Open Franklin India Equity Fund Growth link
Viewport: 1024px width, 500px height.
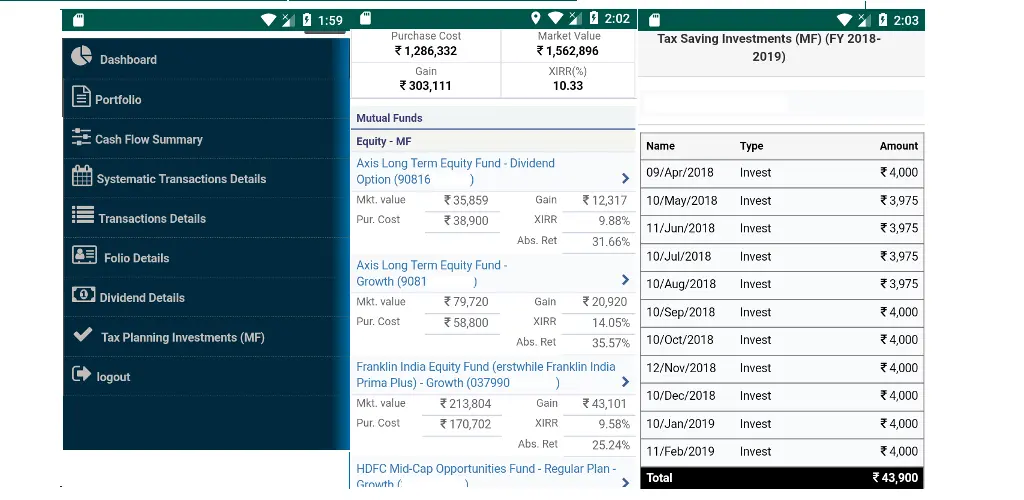pos(485,375)
